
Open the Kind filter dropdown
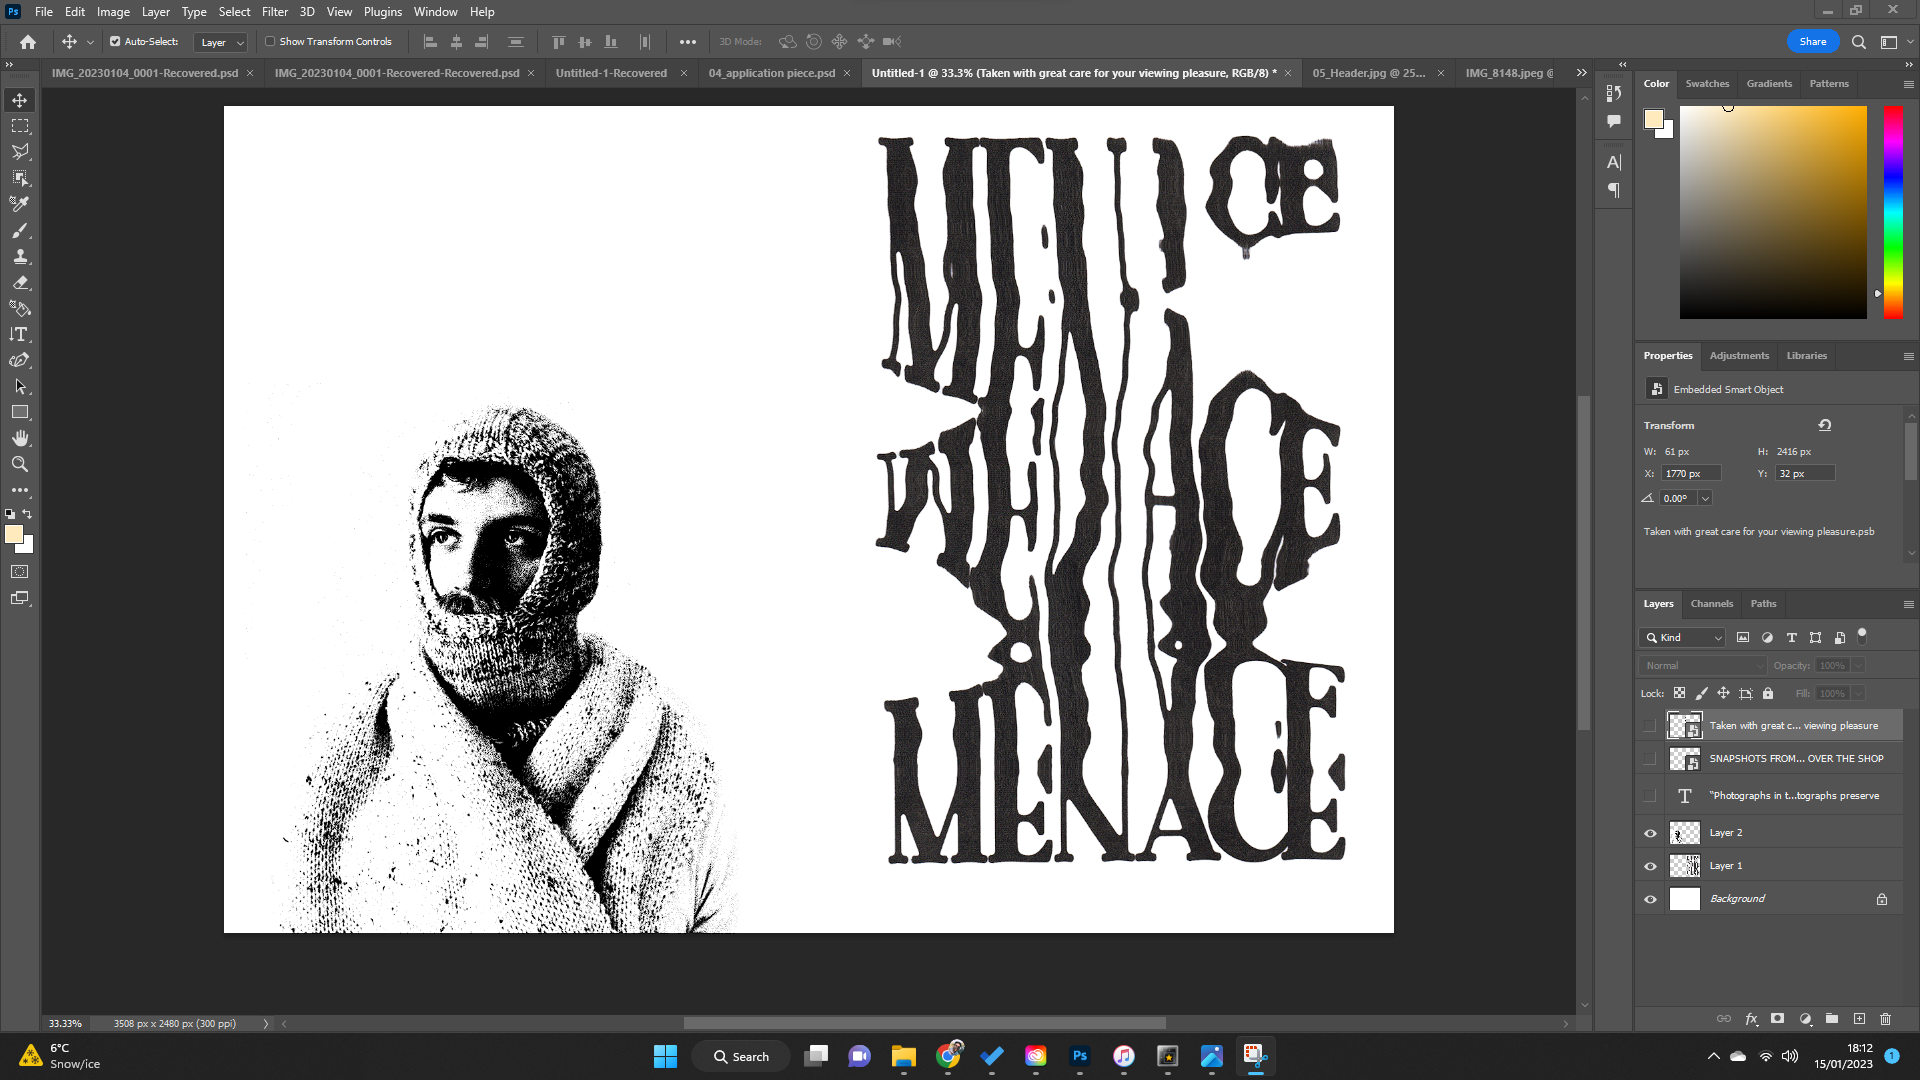tap(1681, 637)
